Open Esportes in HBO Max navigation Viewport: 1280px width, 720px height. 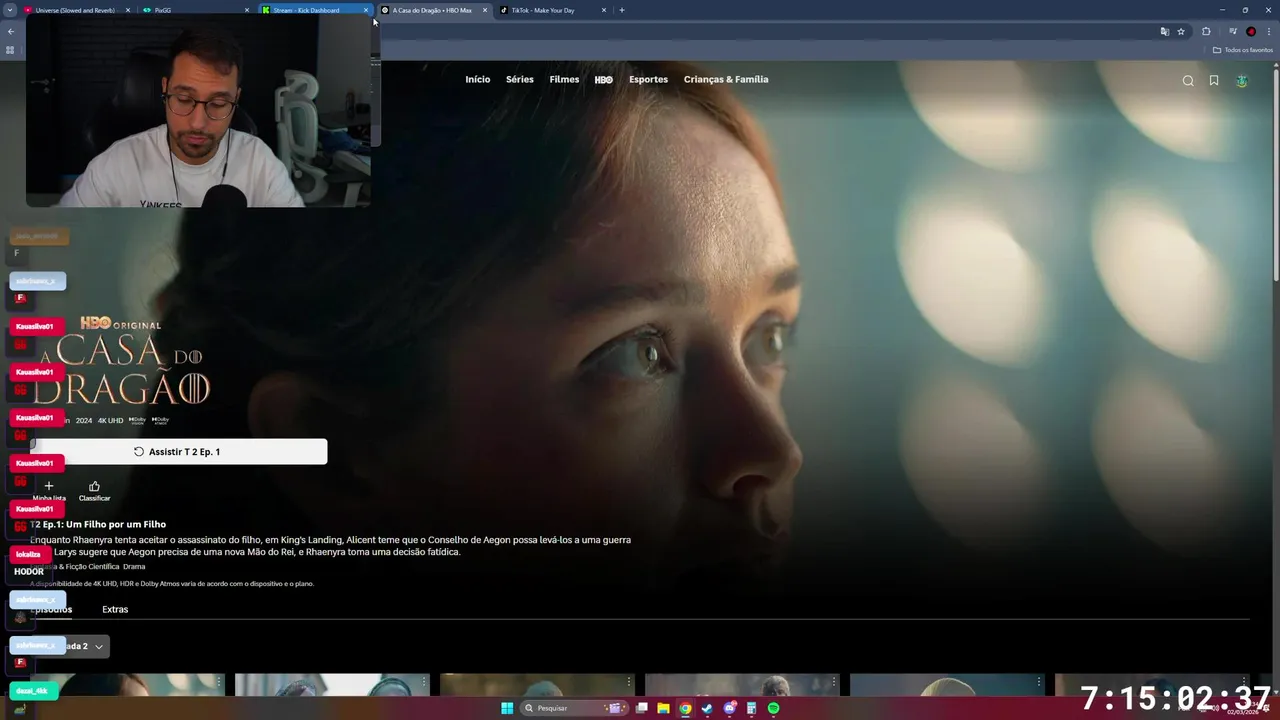648,79
